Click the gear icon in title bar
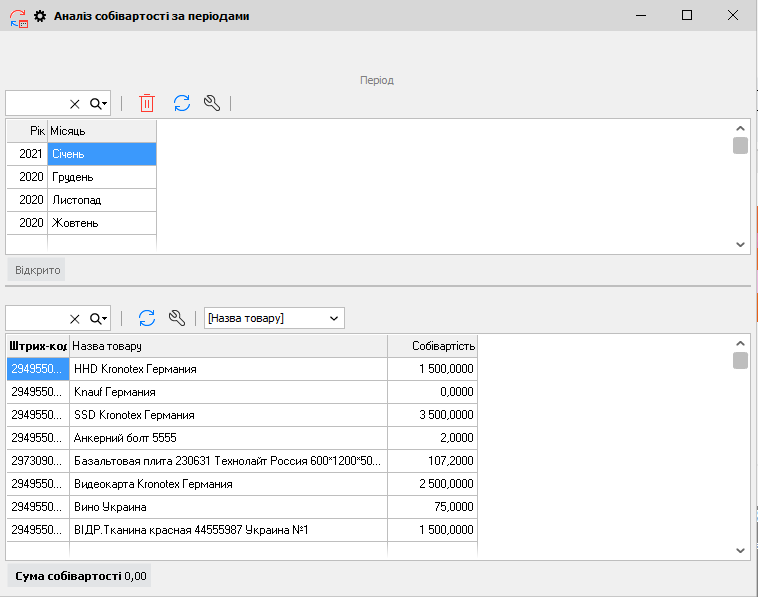This screenshot has width=758, height=597. [40, 16]
